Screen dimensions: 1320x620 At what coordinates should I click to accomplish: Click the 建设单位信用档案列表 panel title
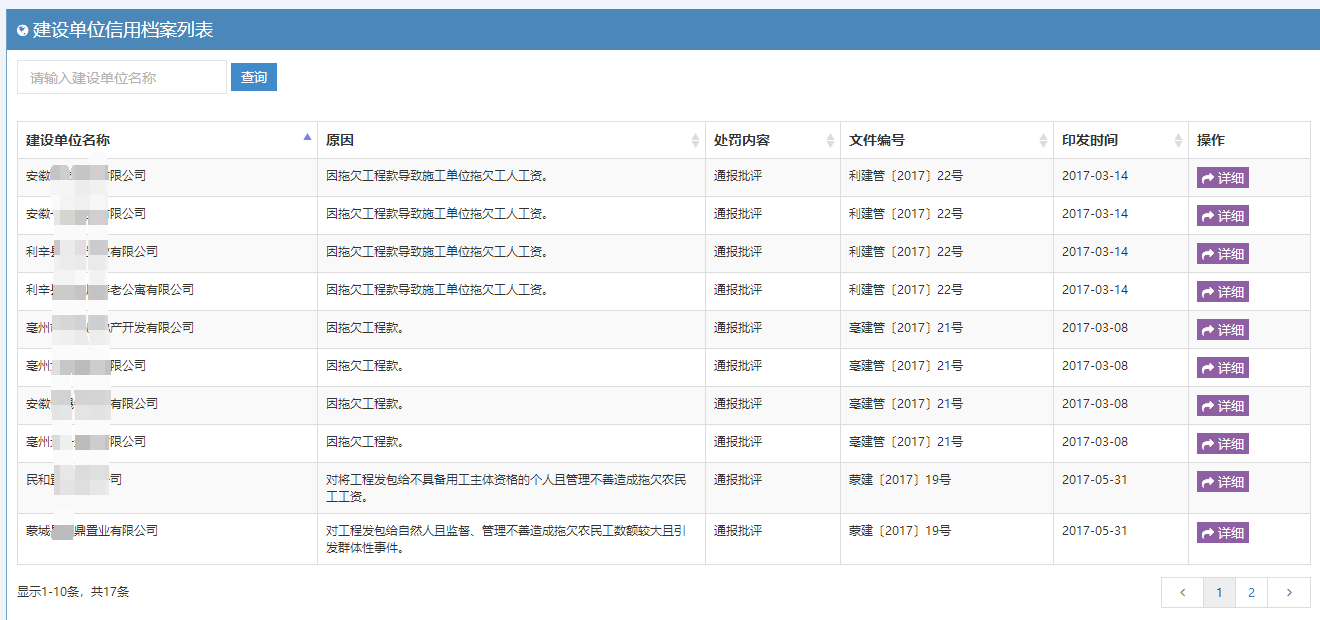point(123,30)
